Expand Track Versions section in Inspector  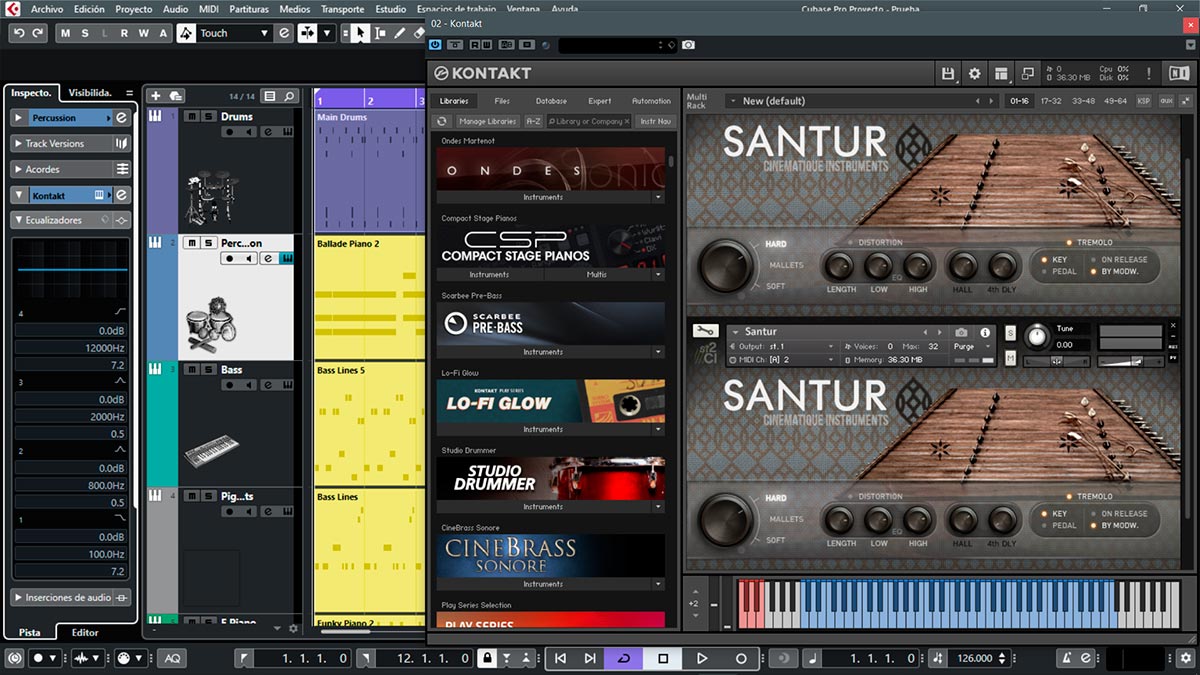coord(18,143)
